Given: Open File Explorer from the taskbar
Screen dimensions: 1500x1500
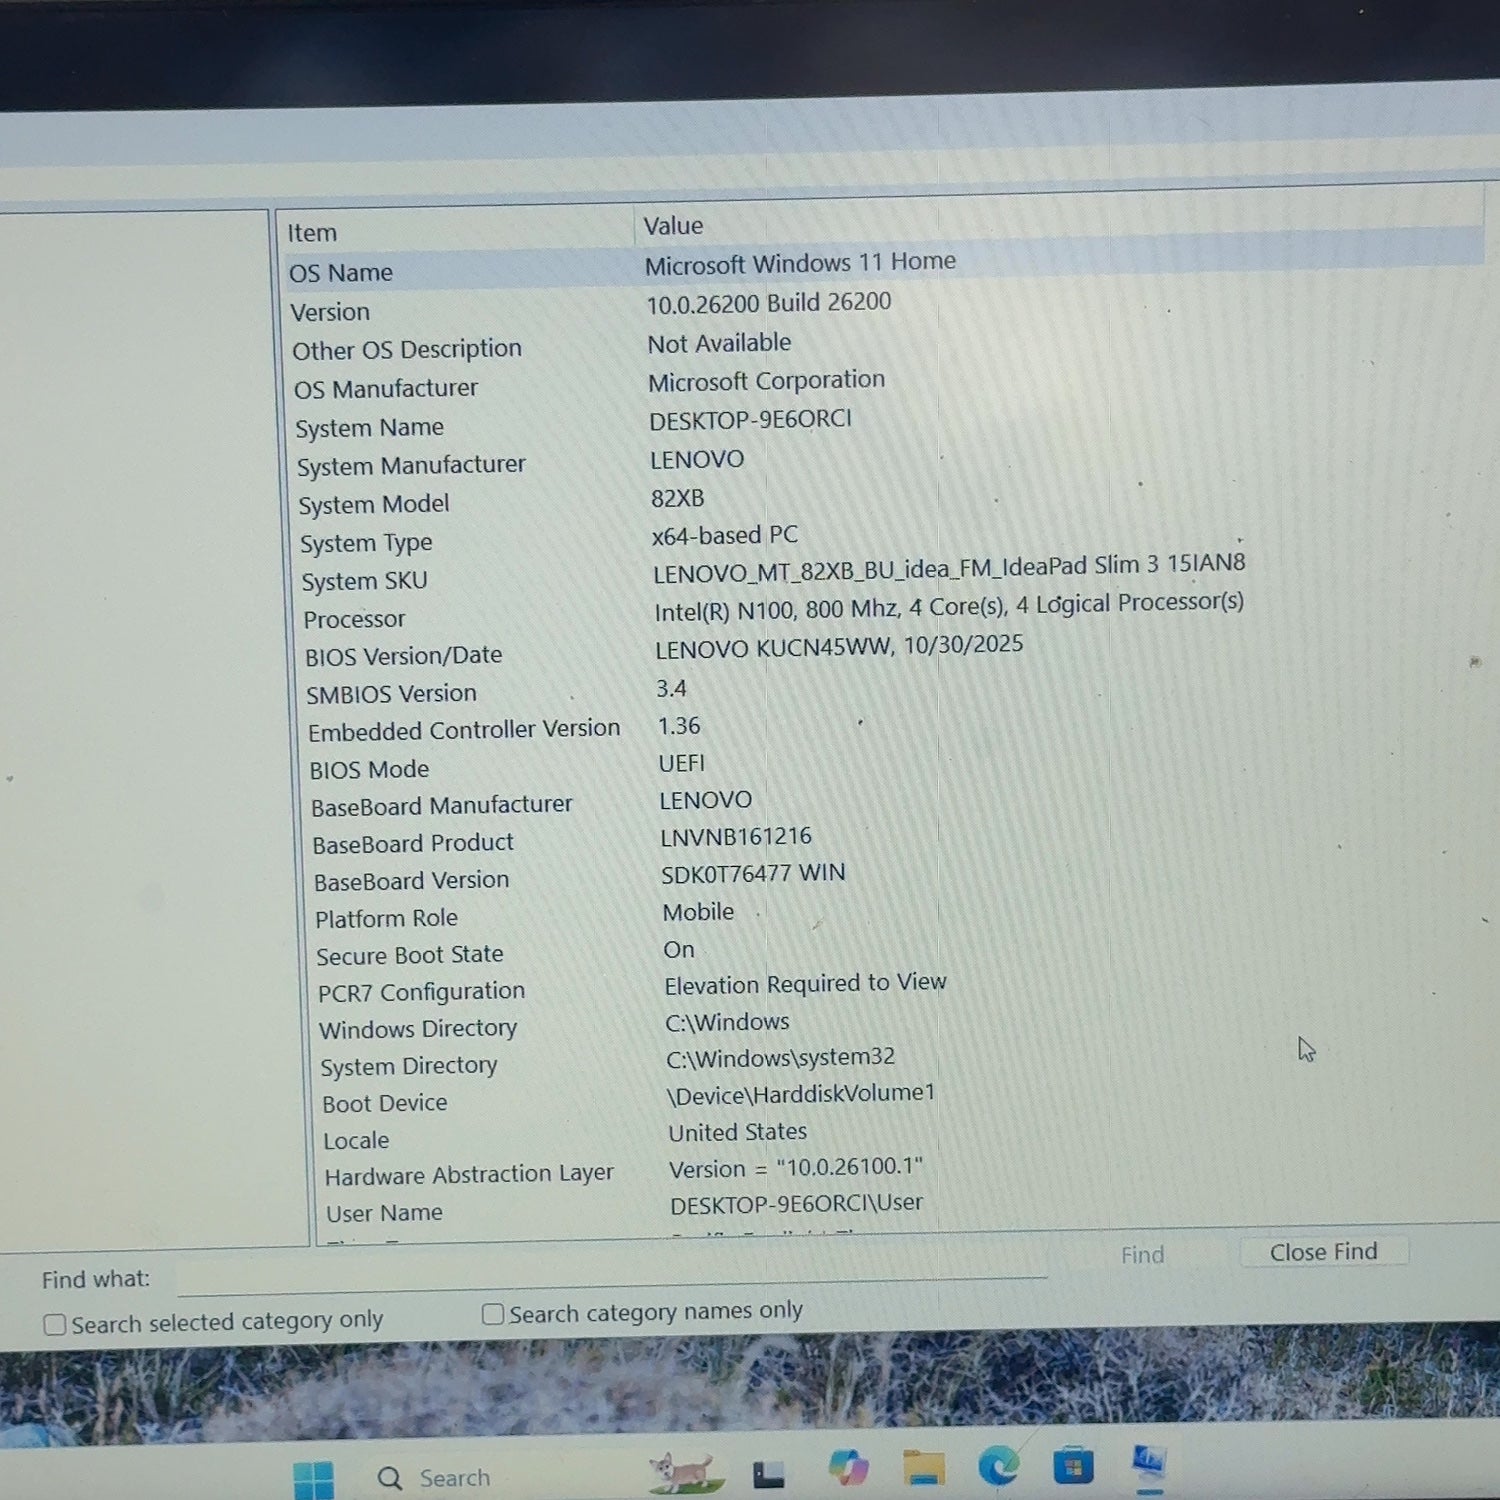Looking at the screenshot, I should click(x=923, y=1467).
